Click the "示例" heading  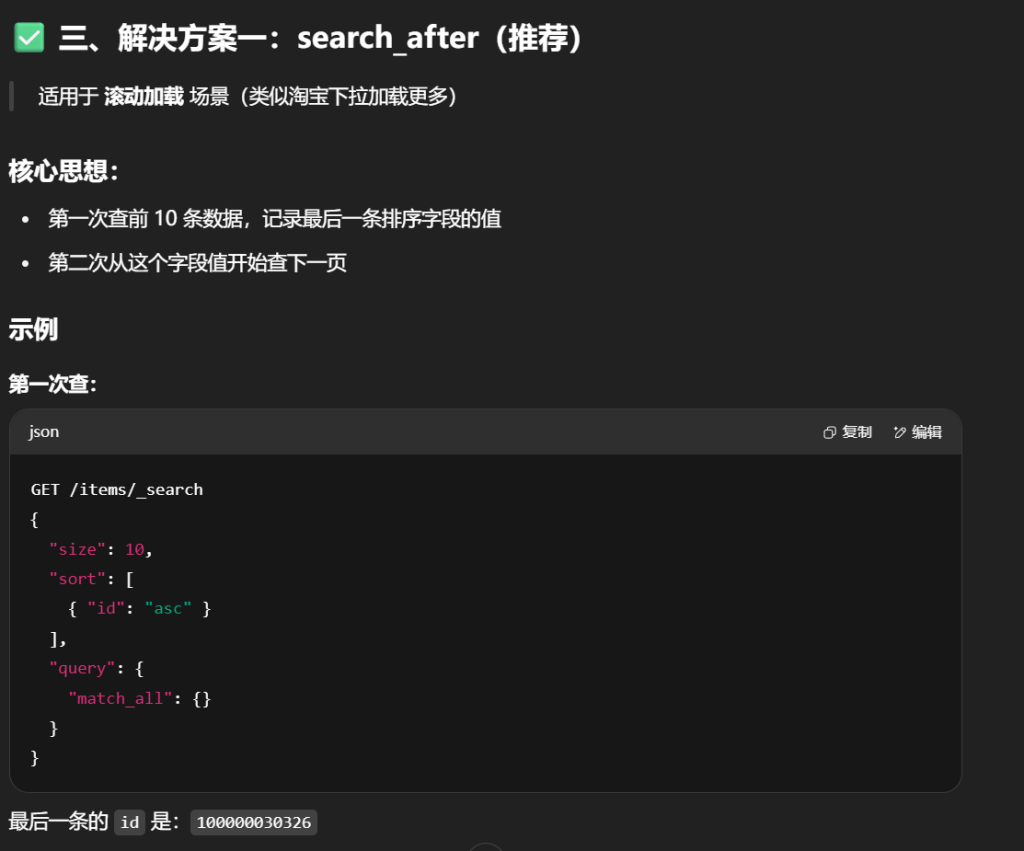[33, 329]
